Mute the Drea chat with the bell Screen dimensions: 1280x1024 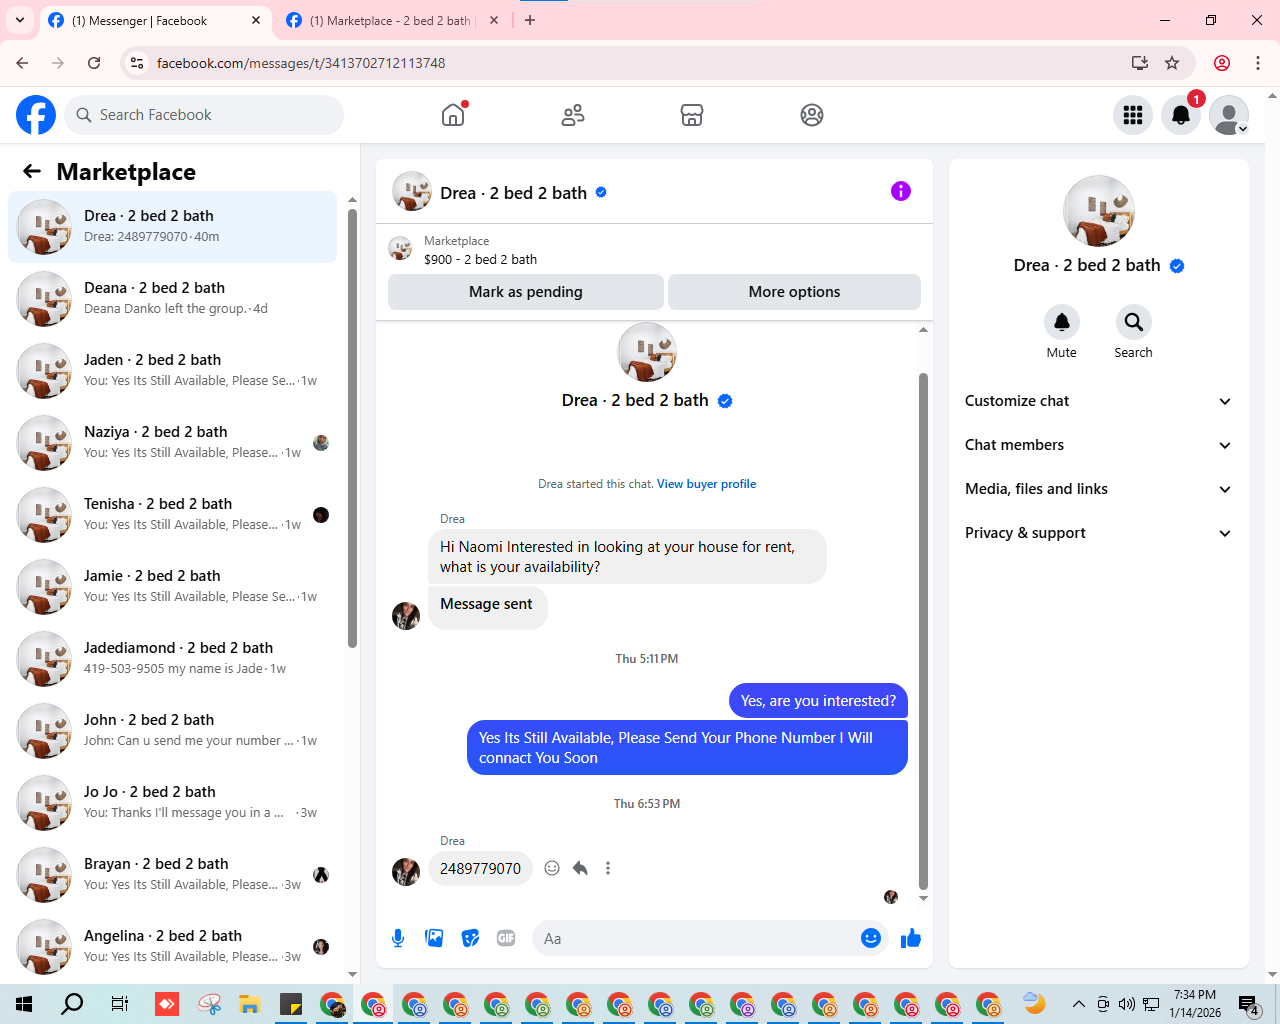[x=1062, y=322]
